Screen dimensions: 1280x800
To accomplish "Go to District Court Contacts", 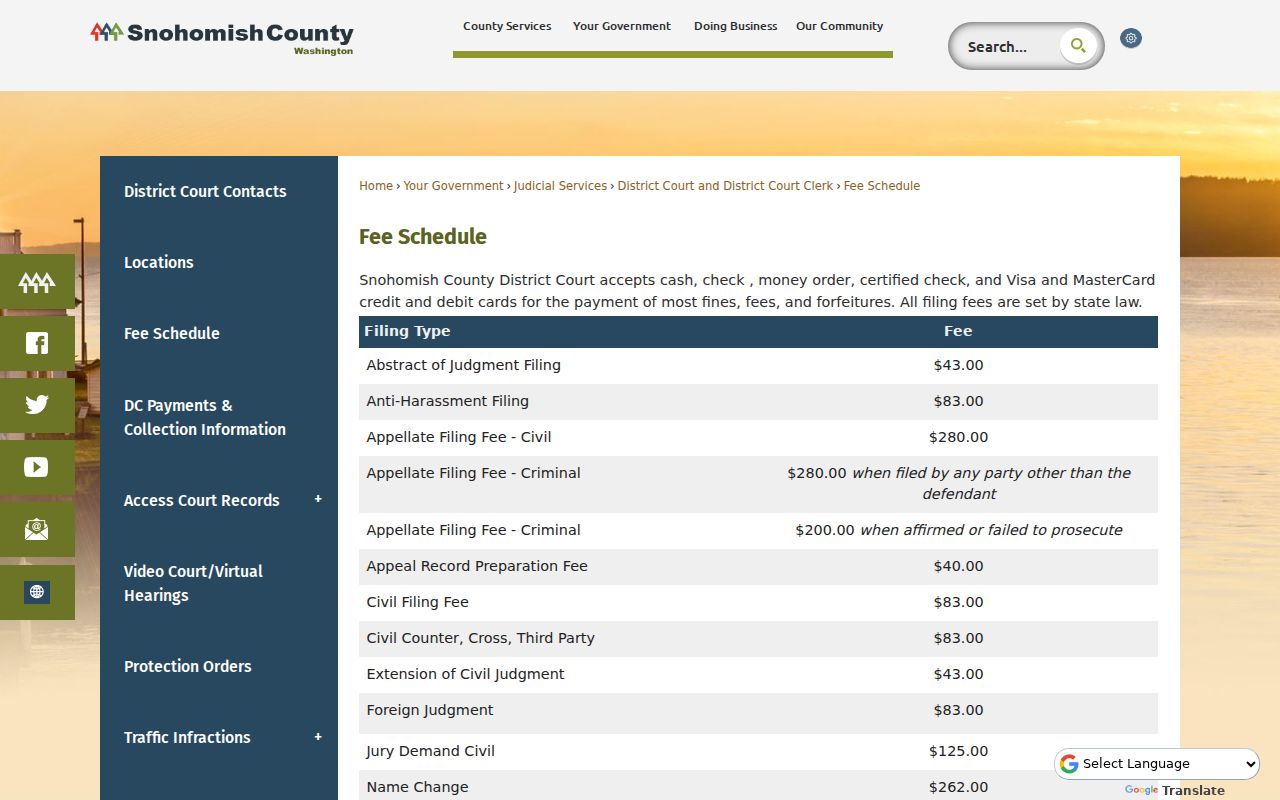I will pyautogui.click(x=205, y=191).
